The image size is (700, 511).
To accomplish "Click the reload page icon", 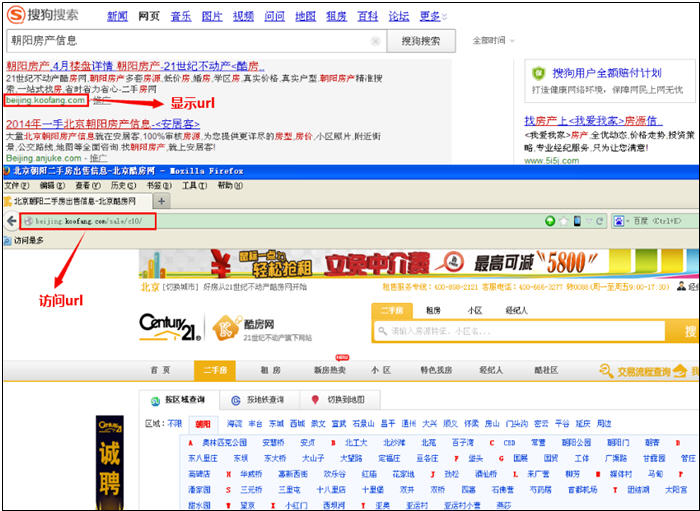I will click(598, 221).
